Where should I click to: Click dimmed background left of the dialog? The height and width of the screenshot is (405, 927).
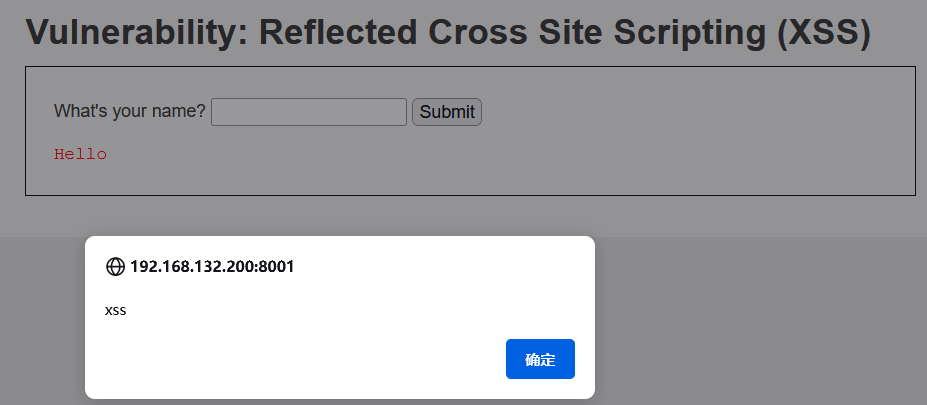point(42,320)
